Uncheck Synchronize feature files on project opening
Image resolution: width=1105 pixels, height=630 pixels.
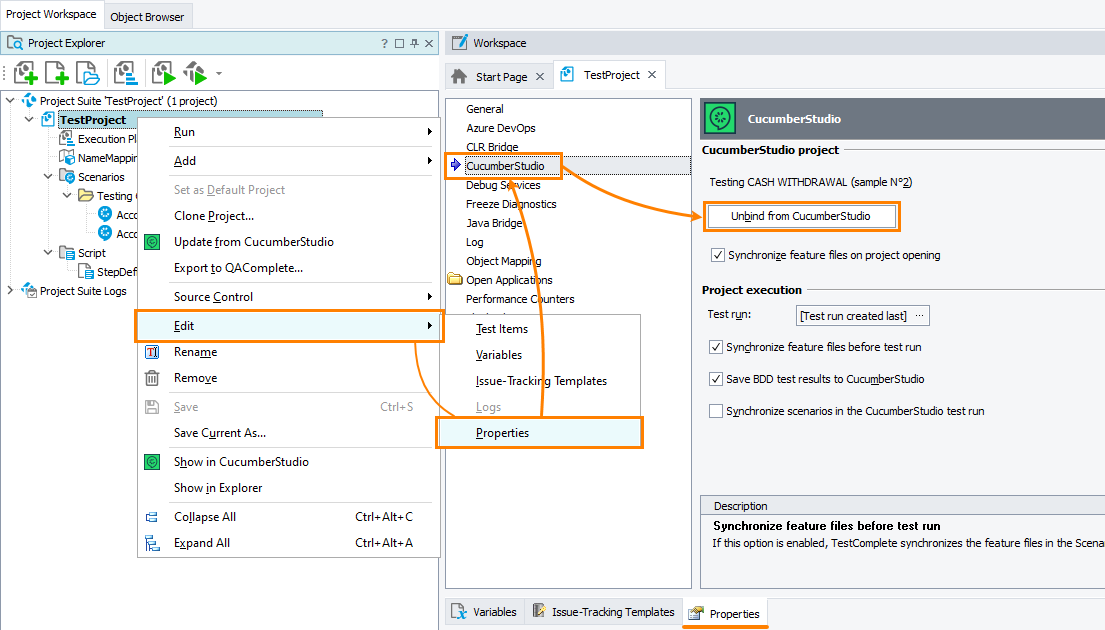point(718,255)
